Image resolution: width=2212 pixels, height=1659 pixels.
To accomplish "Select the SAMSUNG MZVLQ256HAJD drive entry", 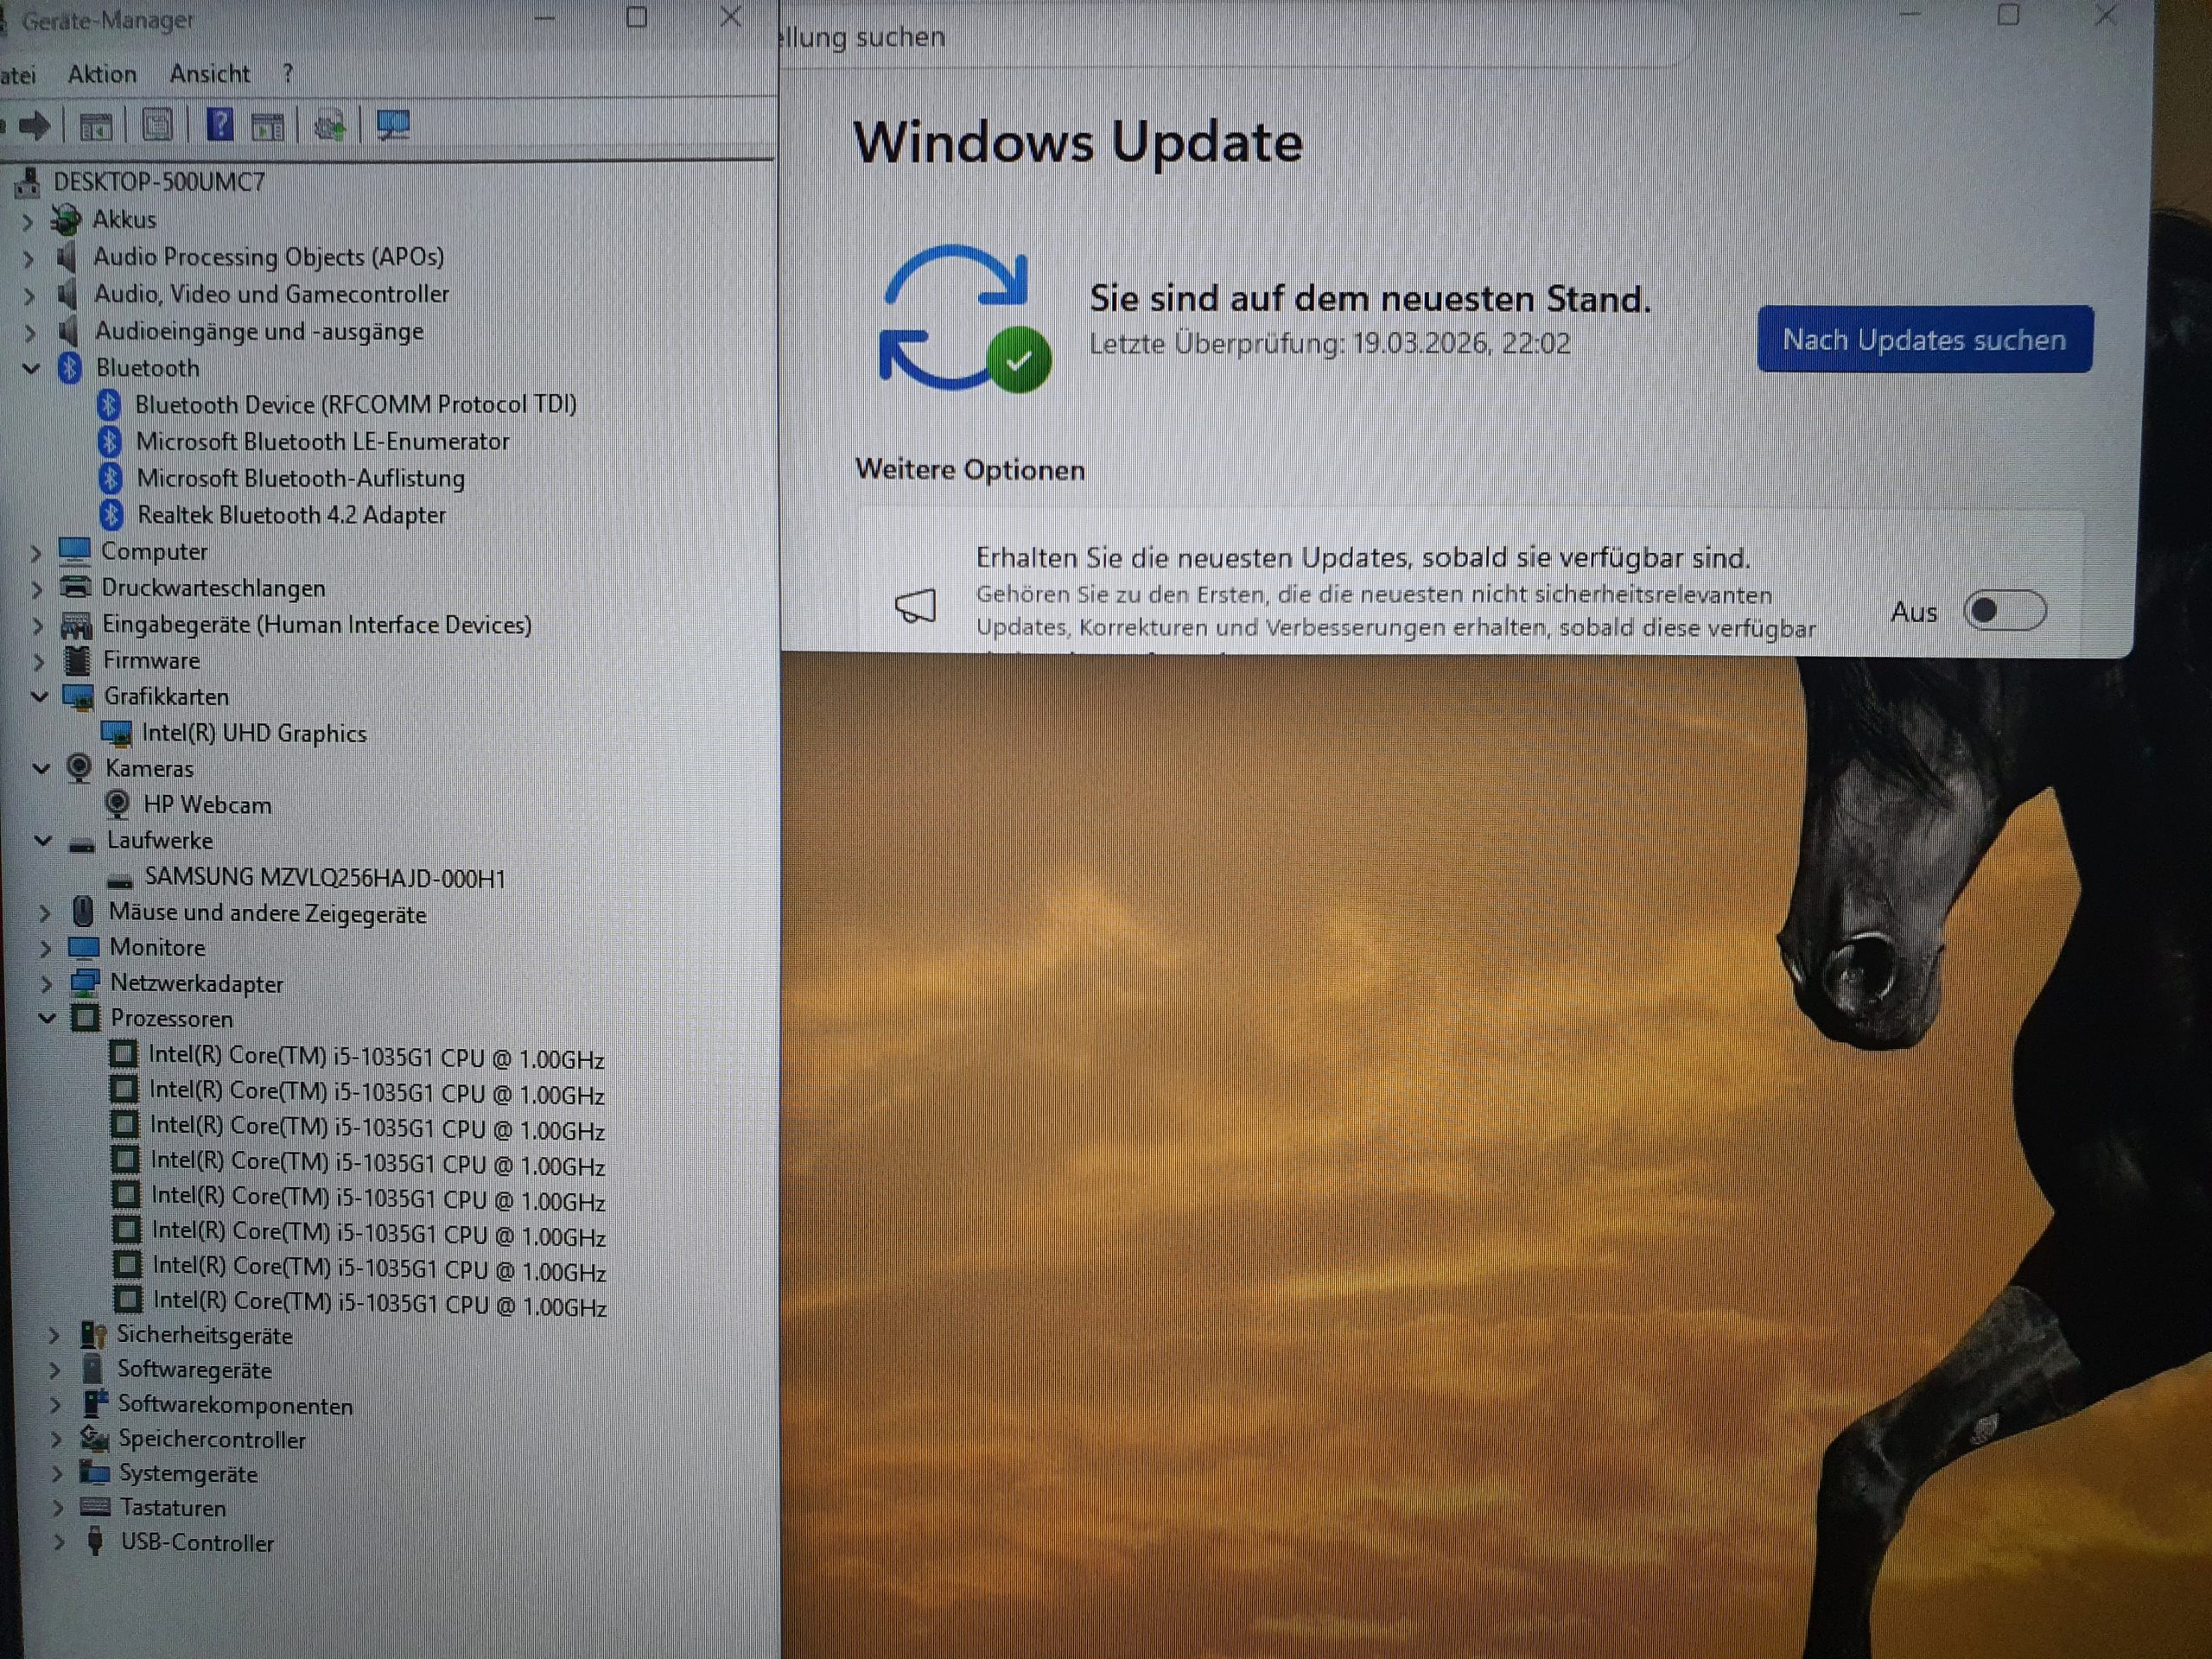I will click(x=324, y=878).
